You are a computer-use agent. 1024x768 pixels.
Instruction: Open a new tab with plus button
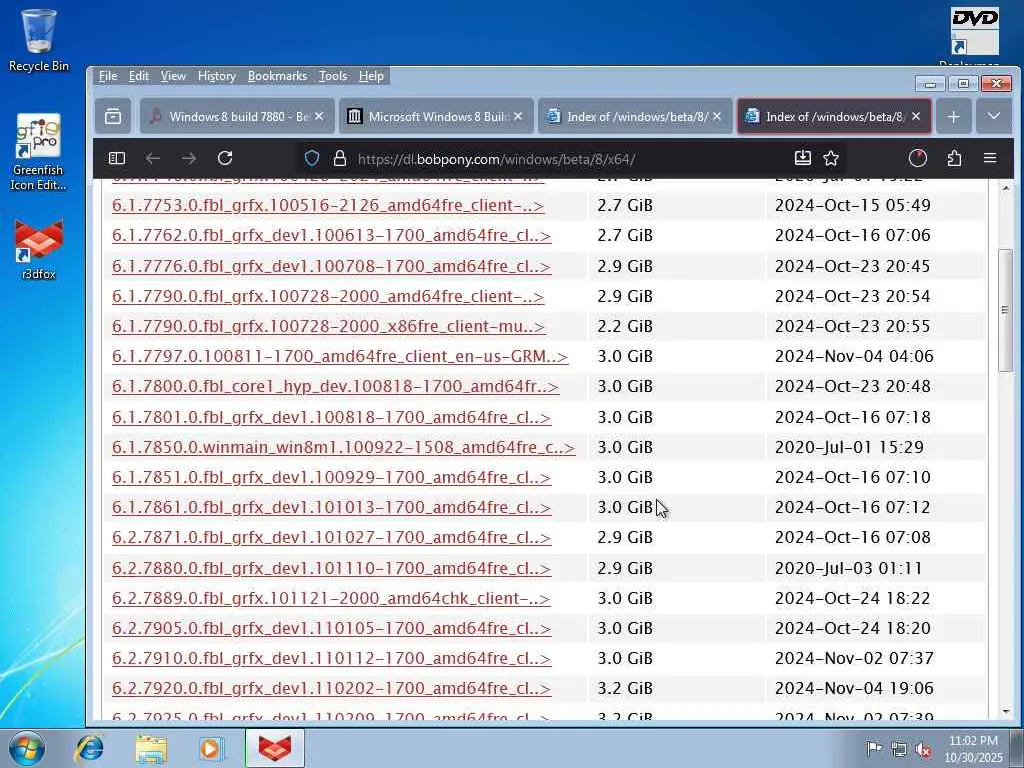953,116
